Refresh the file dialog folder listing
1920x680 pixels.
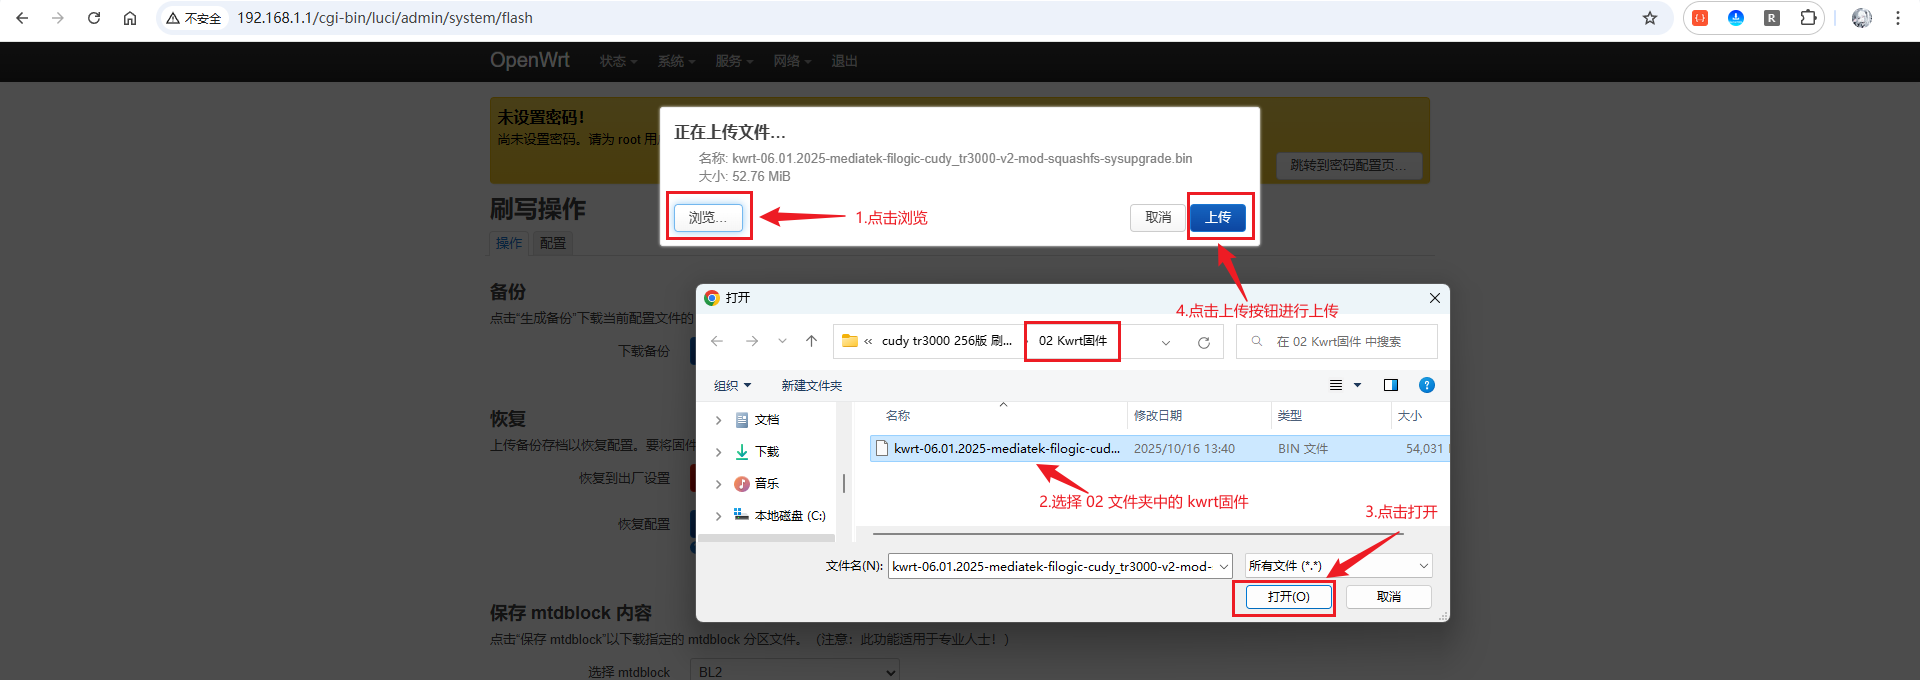point(1204,342)
